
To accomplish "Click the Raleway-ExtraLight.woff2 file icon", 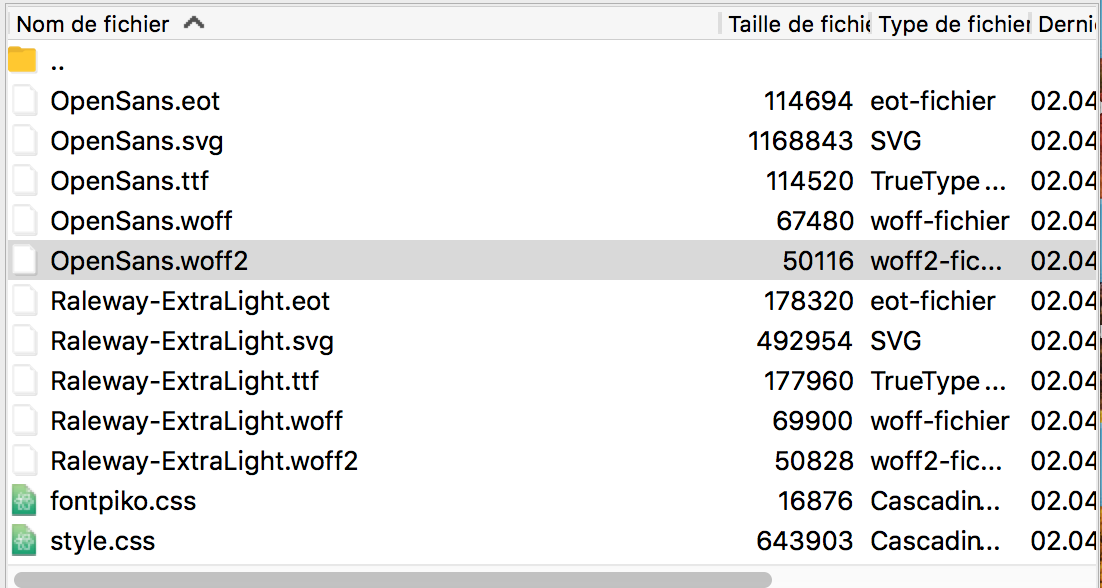I will coord(23,461).
